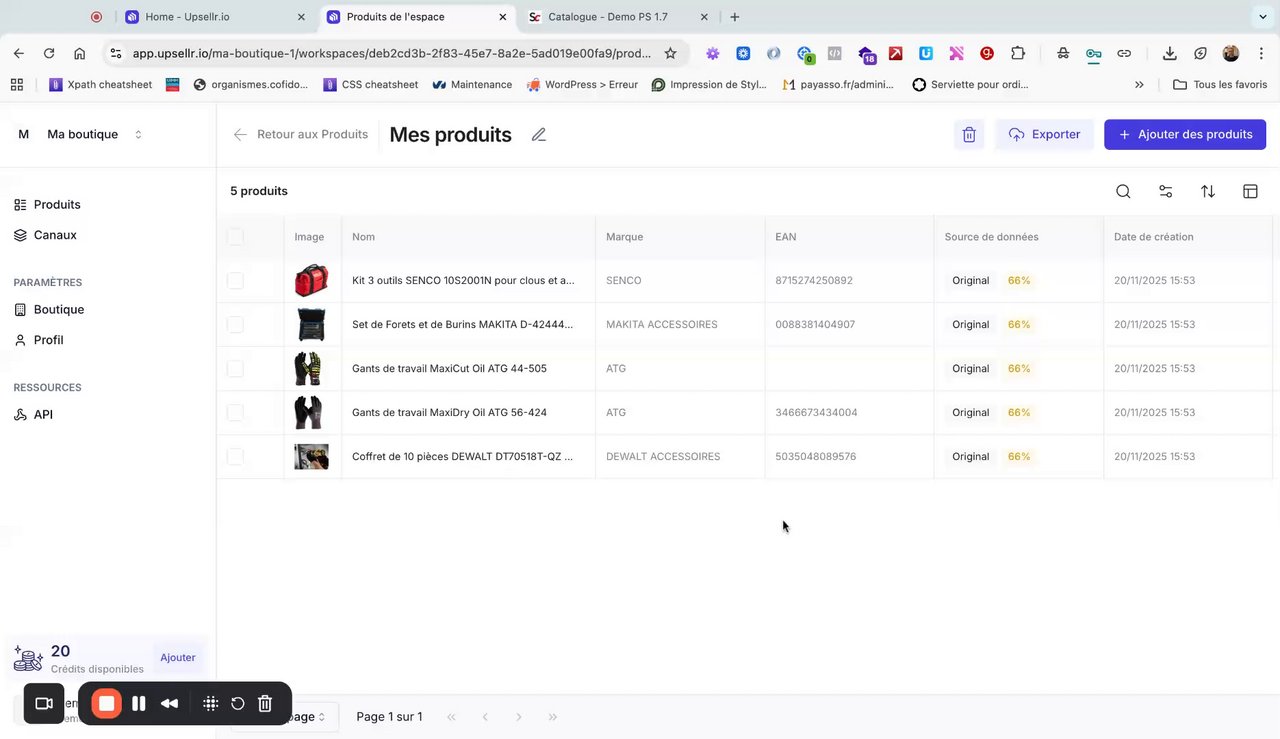Open the Tous les favoris bookmarks folder
1280x739 pixels.
[1220, 85]
